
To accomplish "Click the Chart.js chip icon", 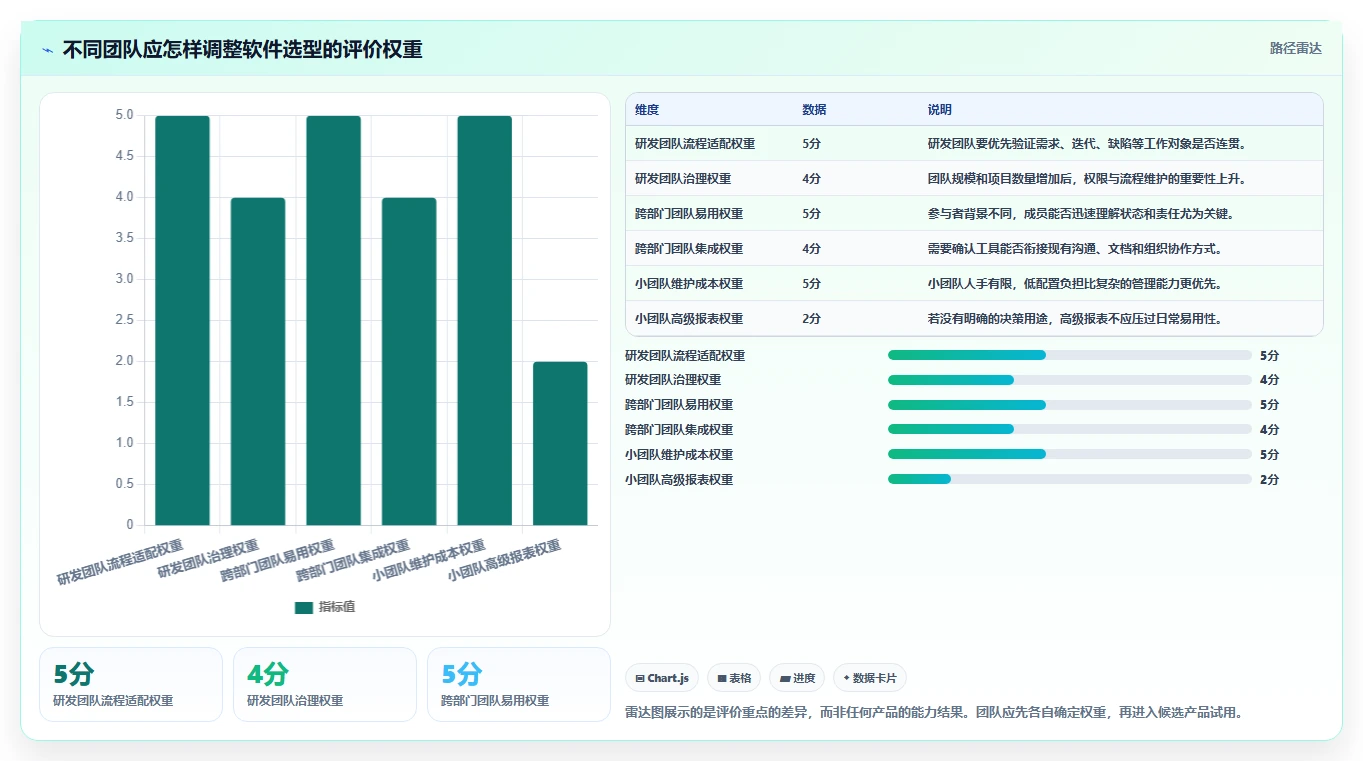I will point(640,678).
